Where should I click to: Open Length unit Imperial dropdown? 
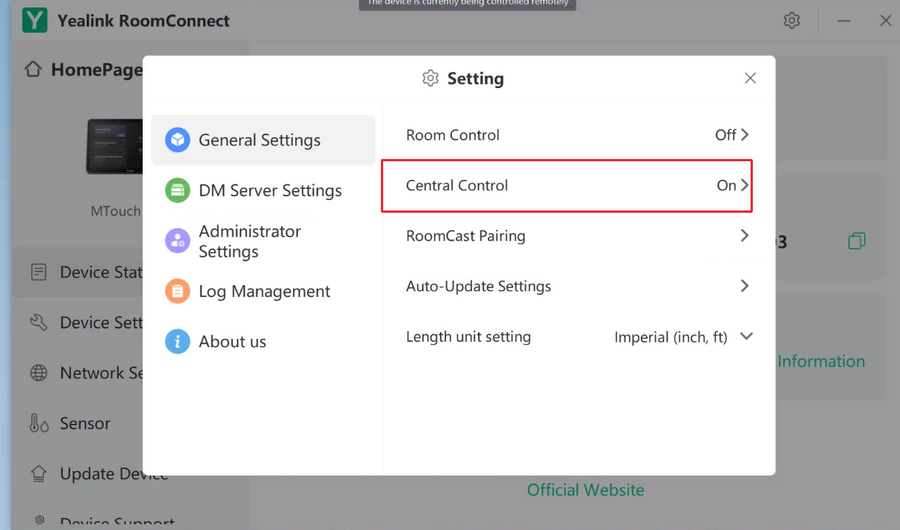[683, 336]
